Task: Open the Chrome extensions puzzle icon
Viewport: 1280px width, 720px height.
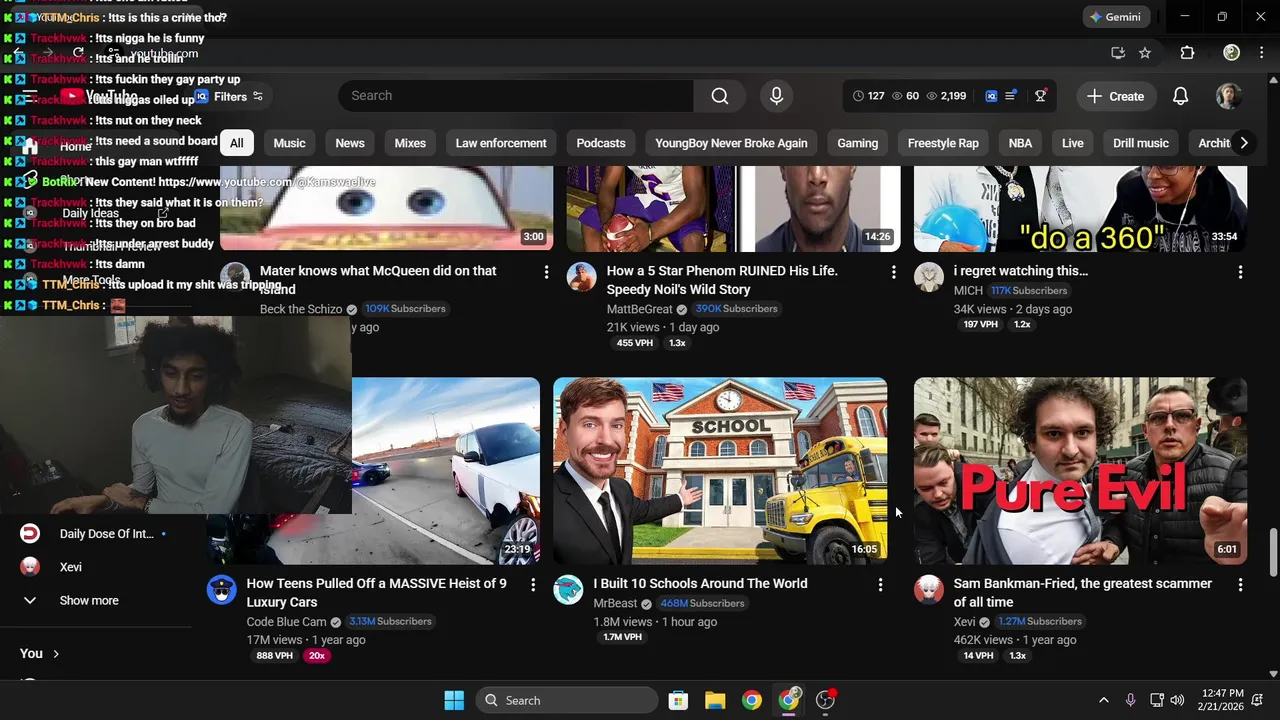Action: tap(1187, 53)
